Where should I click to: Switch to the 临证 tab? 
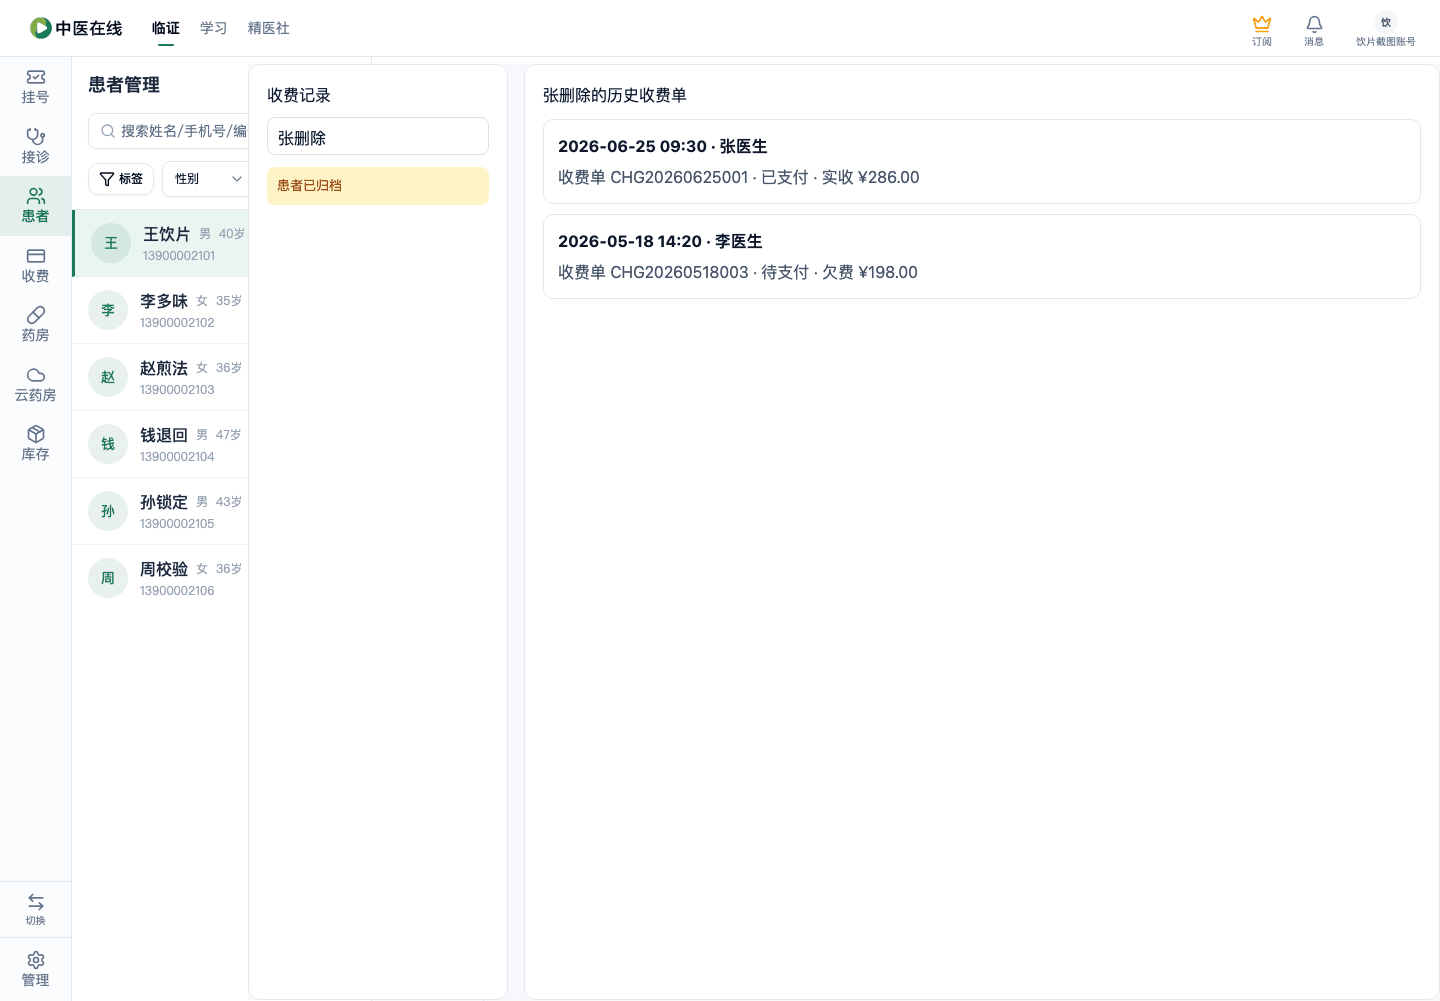tap(166, 28)
